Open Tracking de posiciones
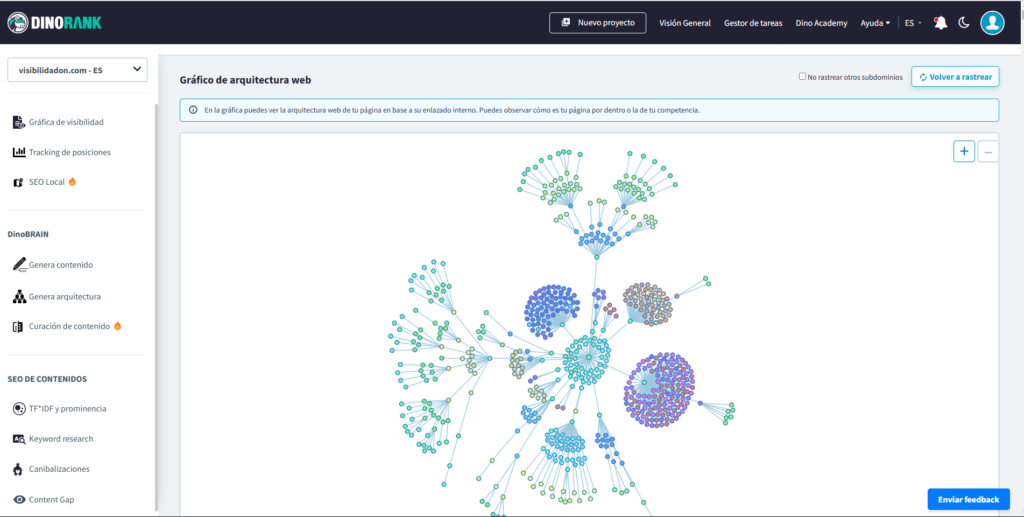Screen dimensions: 1024x517 click(69, 152)
